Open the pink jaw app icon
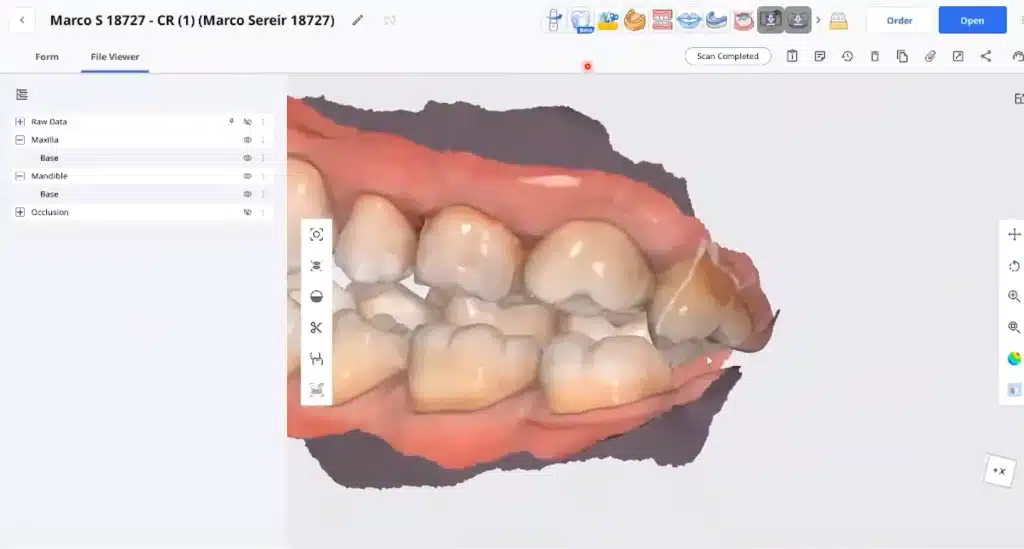This screenshot has width=1024, height=549. pyautogui.click(x=743, y=20)
